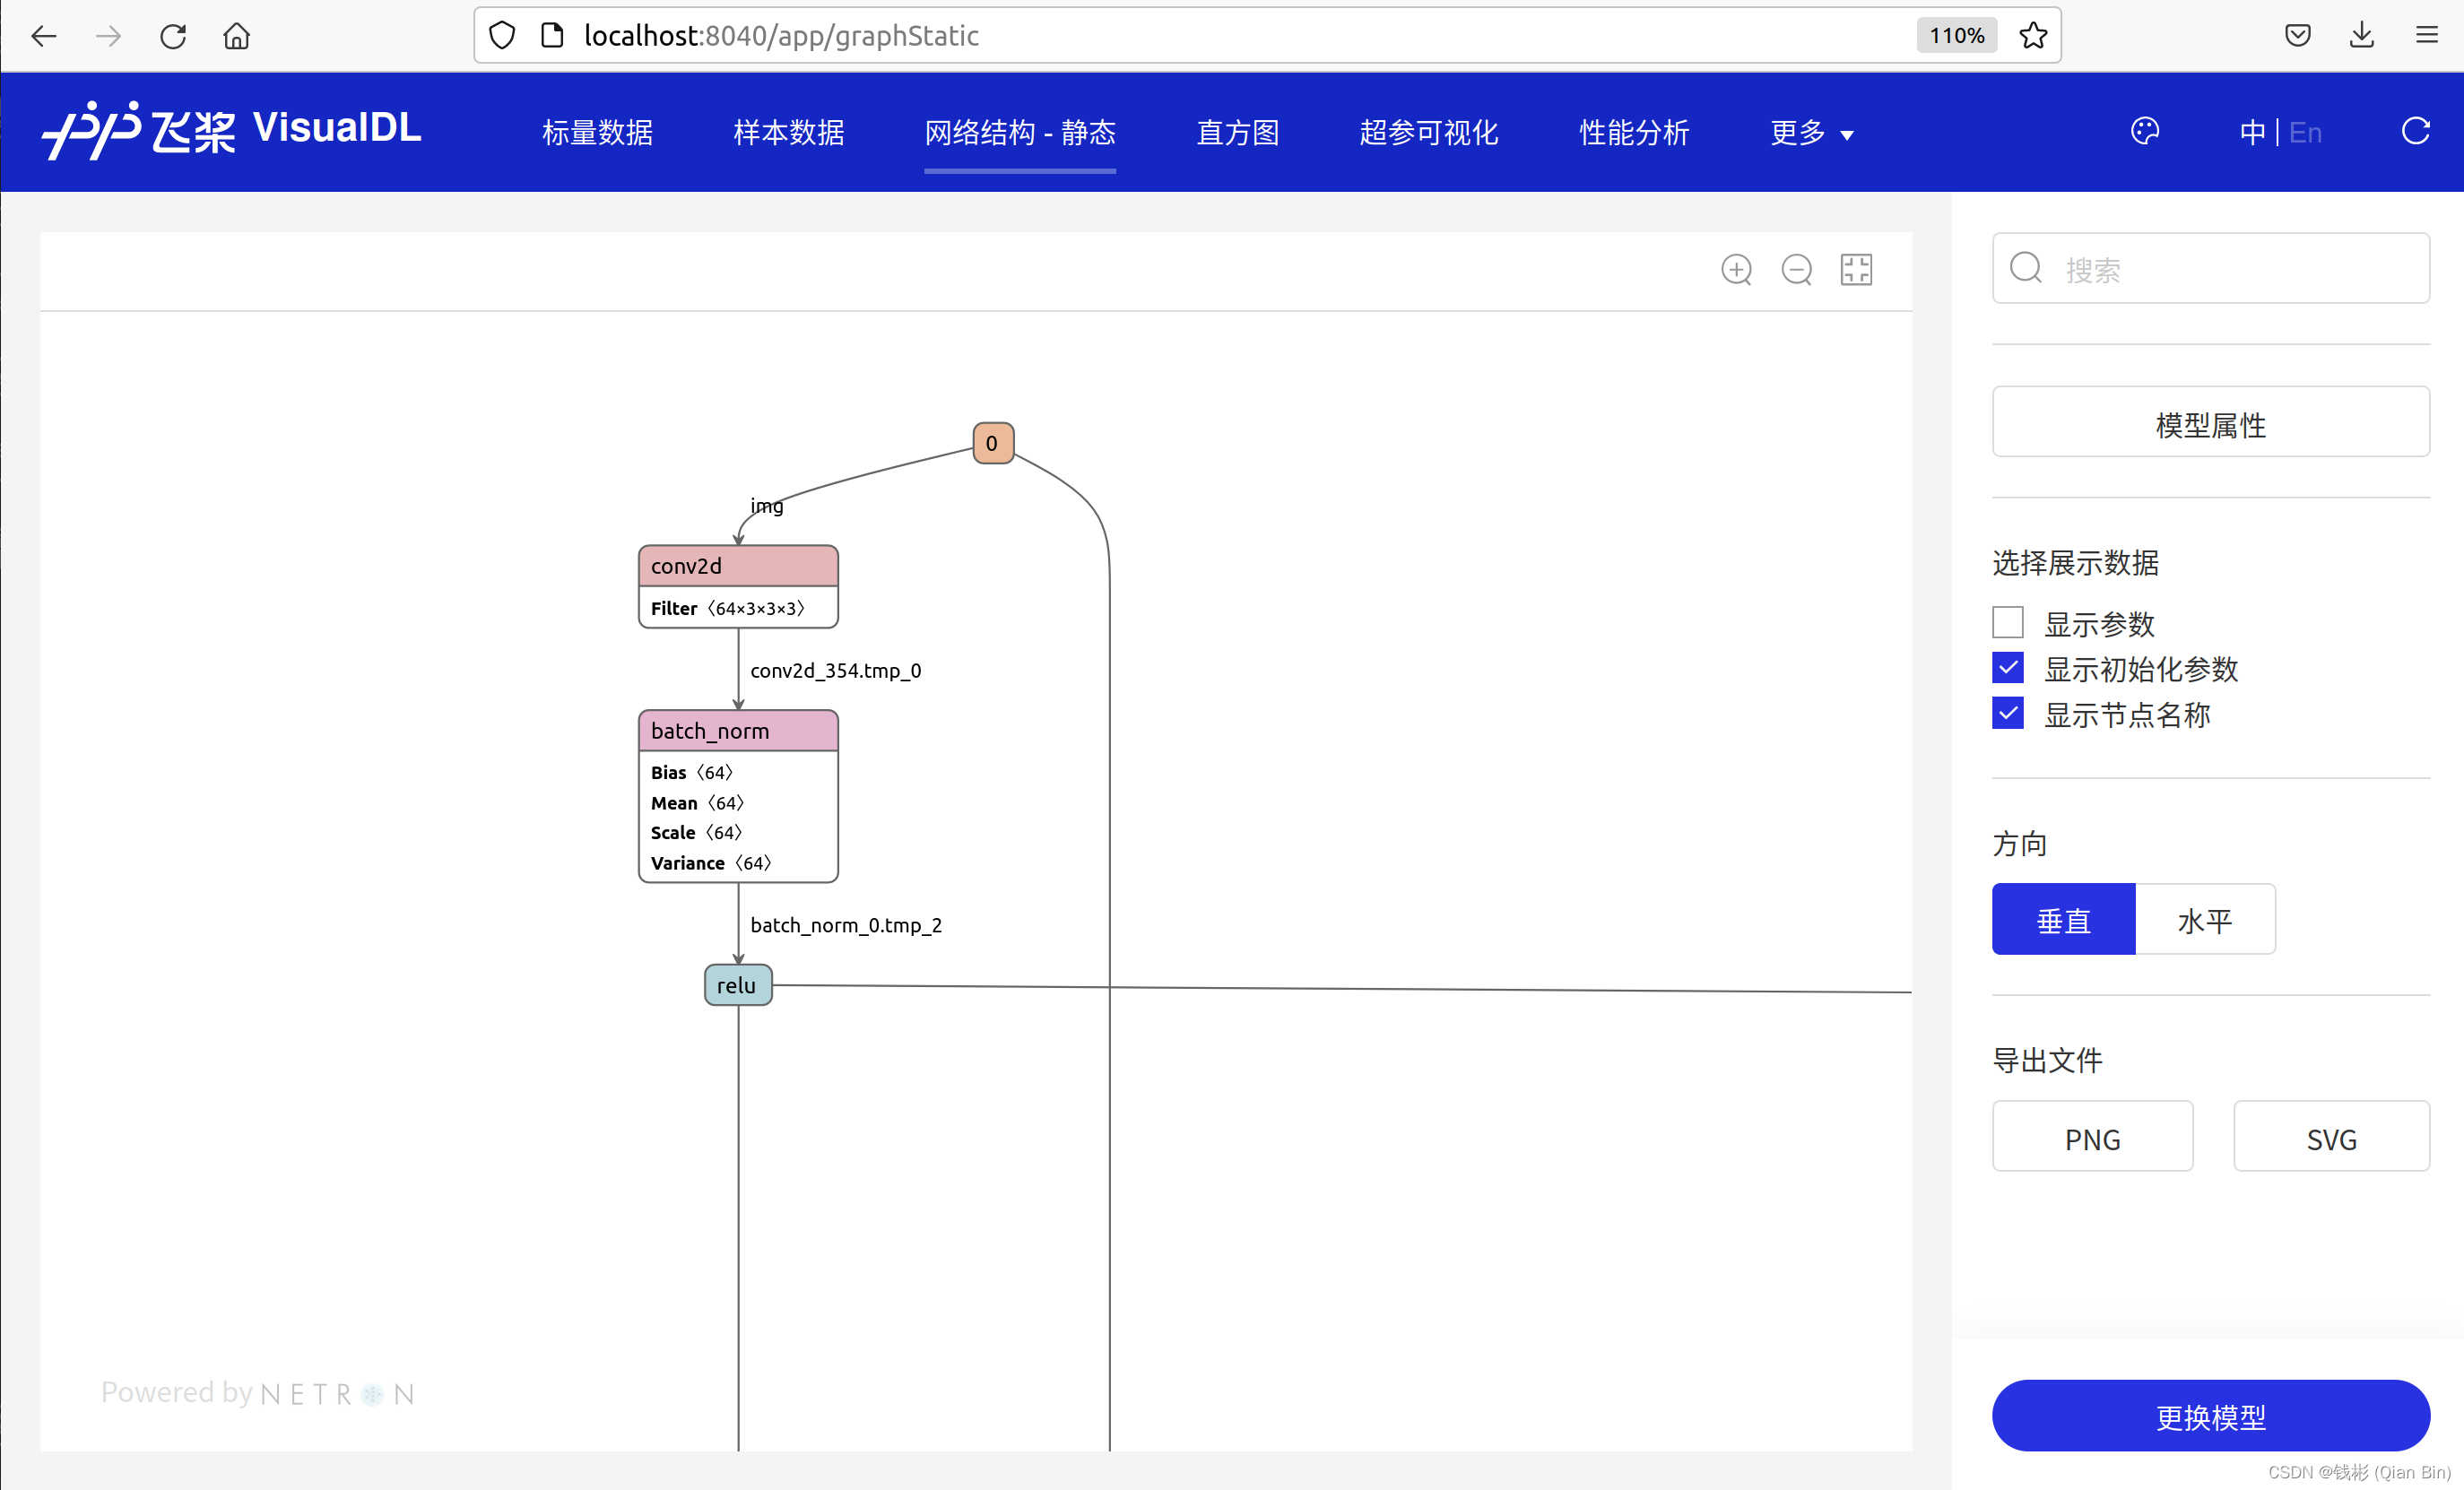2464x1490 pixels.
Task: Click the refresh icon in VisualDL header
Action: [x=2415, y=131]
